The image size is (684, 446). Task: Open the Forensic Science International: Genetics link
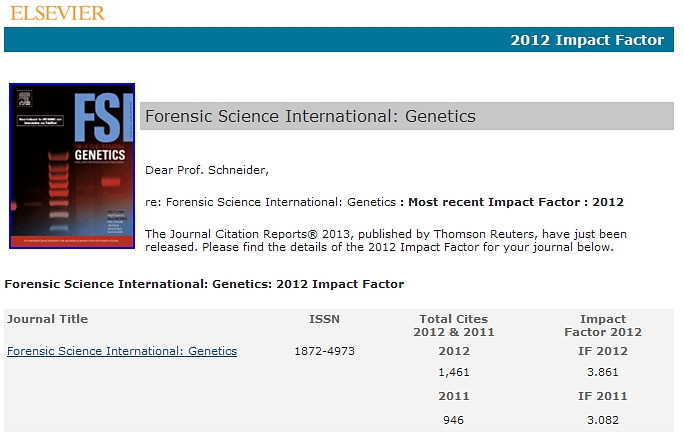(x=122, y=351)
